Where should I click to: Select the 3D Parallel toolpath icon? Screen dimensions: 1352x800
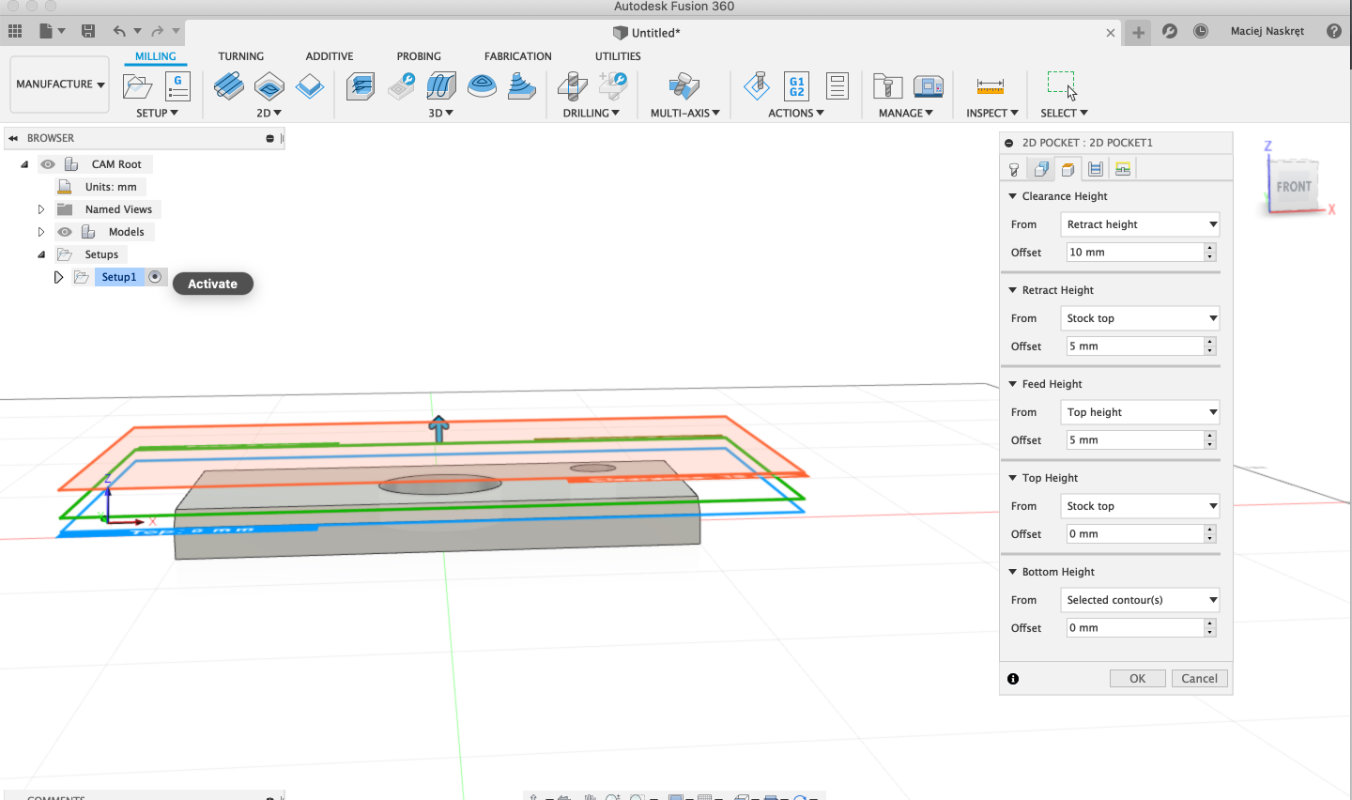point(441,86)
